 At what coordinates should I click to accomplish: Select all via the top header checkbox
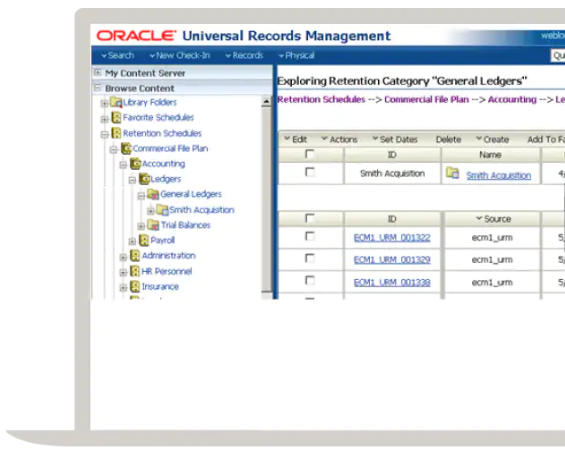[x=310, y=154]
